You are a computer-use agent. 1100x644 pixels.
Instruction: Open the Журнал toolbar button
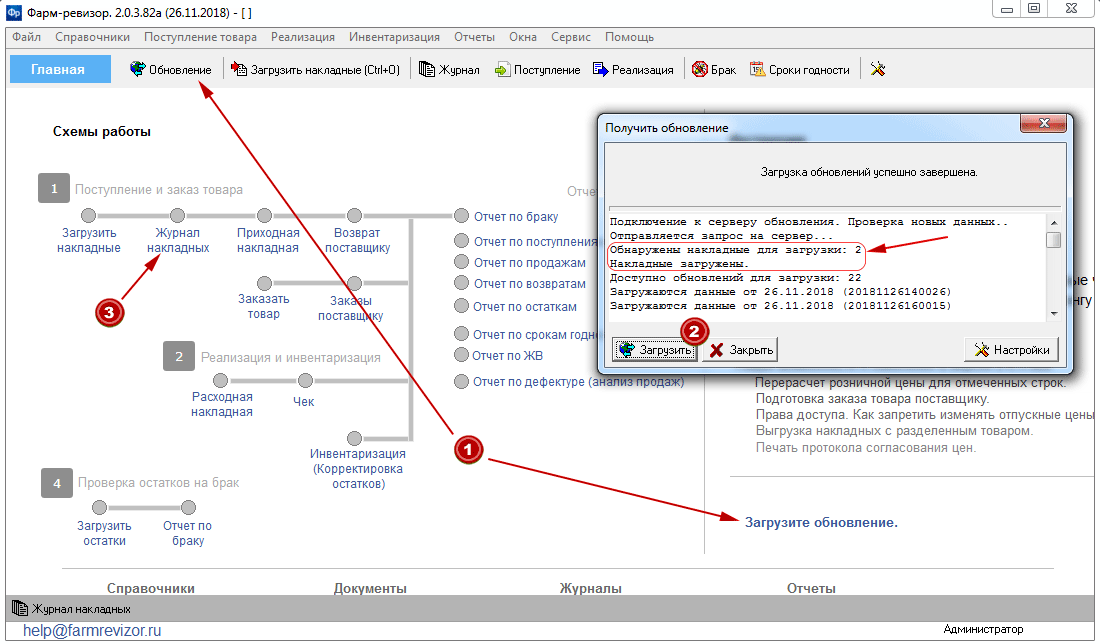(449, 69)
